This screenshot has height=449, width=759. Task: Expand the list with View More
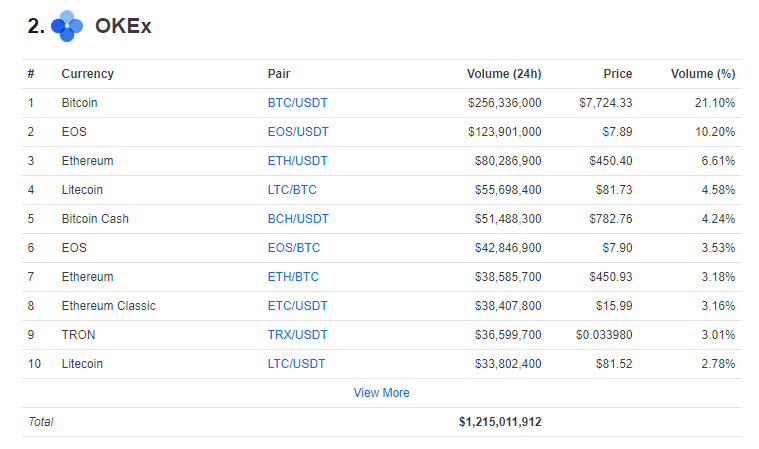pos(381,393)
